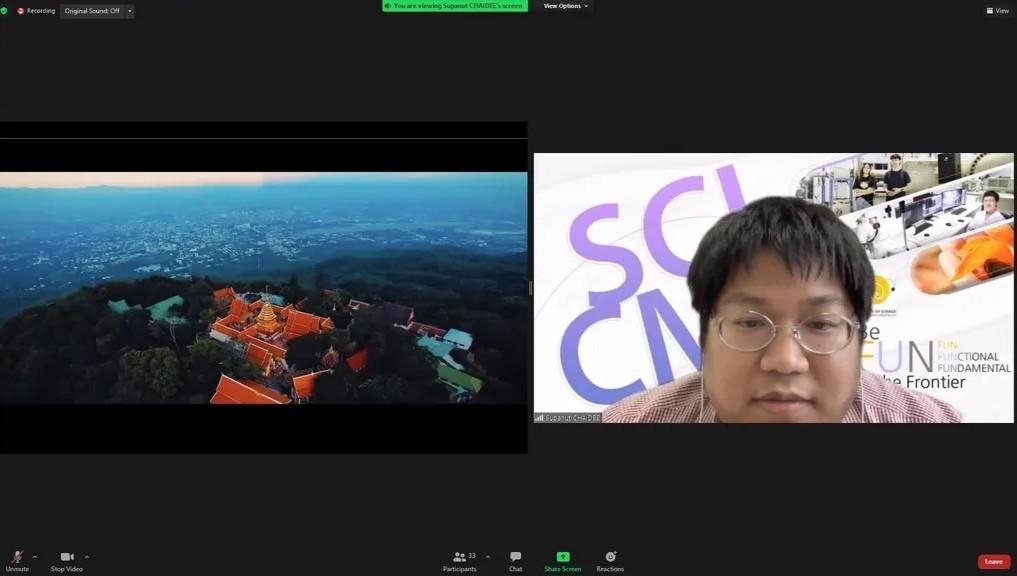Screen dimensions: 1017x576
Task: Open the Participants panel
Action: (460, 559)
